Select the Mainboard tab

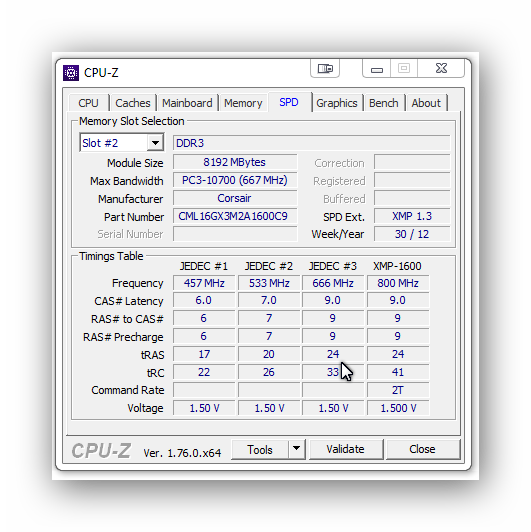pyautogui.click(x=187, y=103)
